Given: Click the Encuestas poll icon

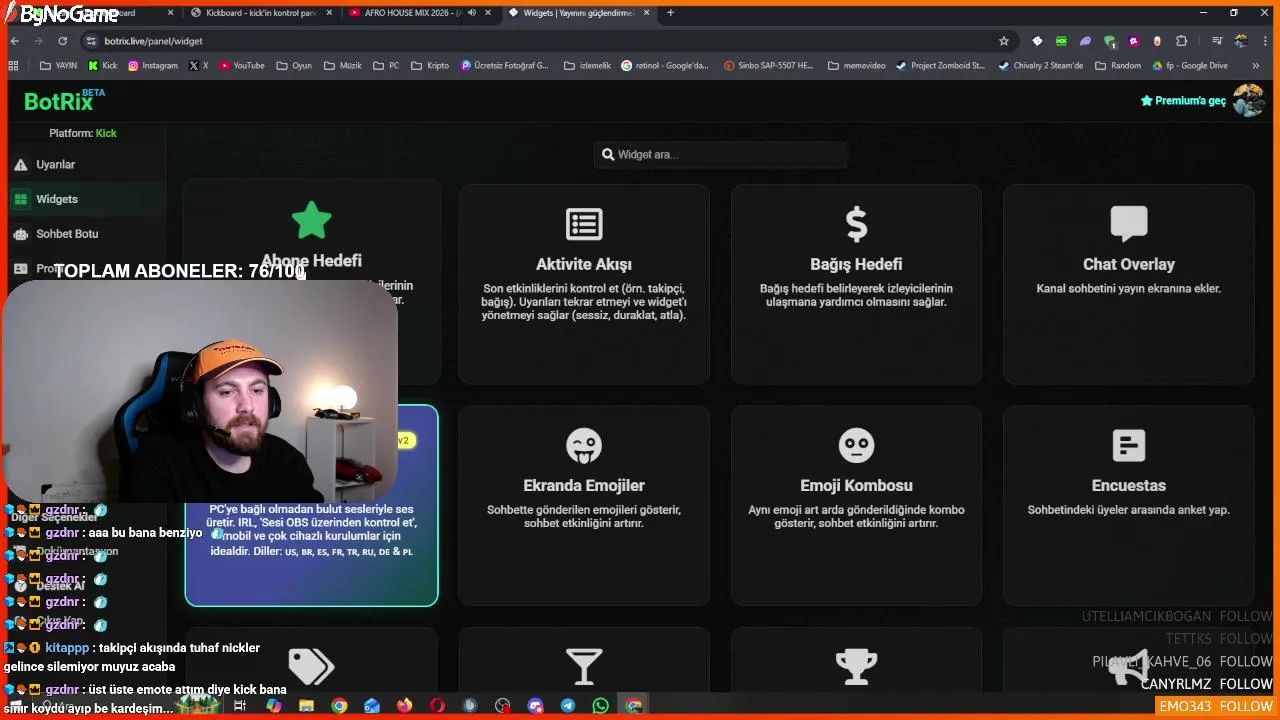Looking at the screenshot, I should (1129, 446).
